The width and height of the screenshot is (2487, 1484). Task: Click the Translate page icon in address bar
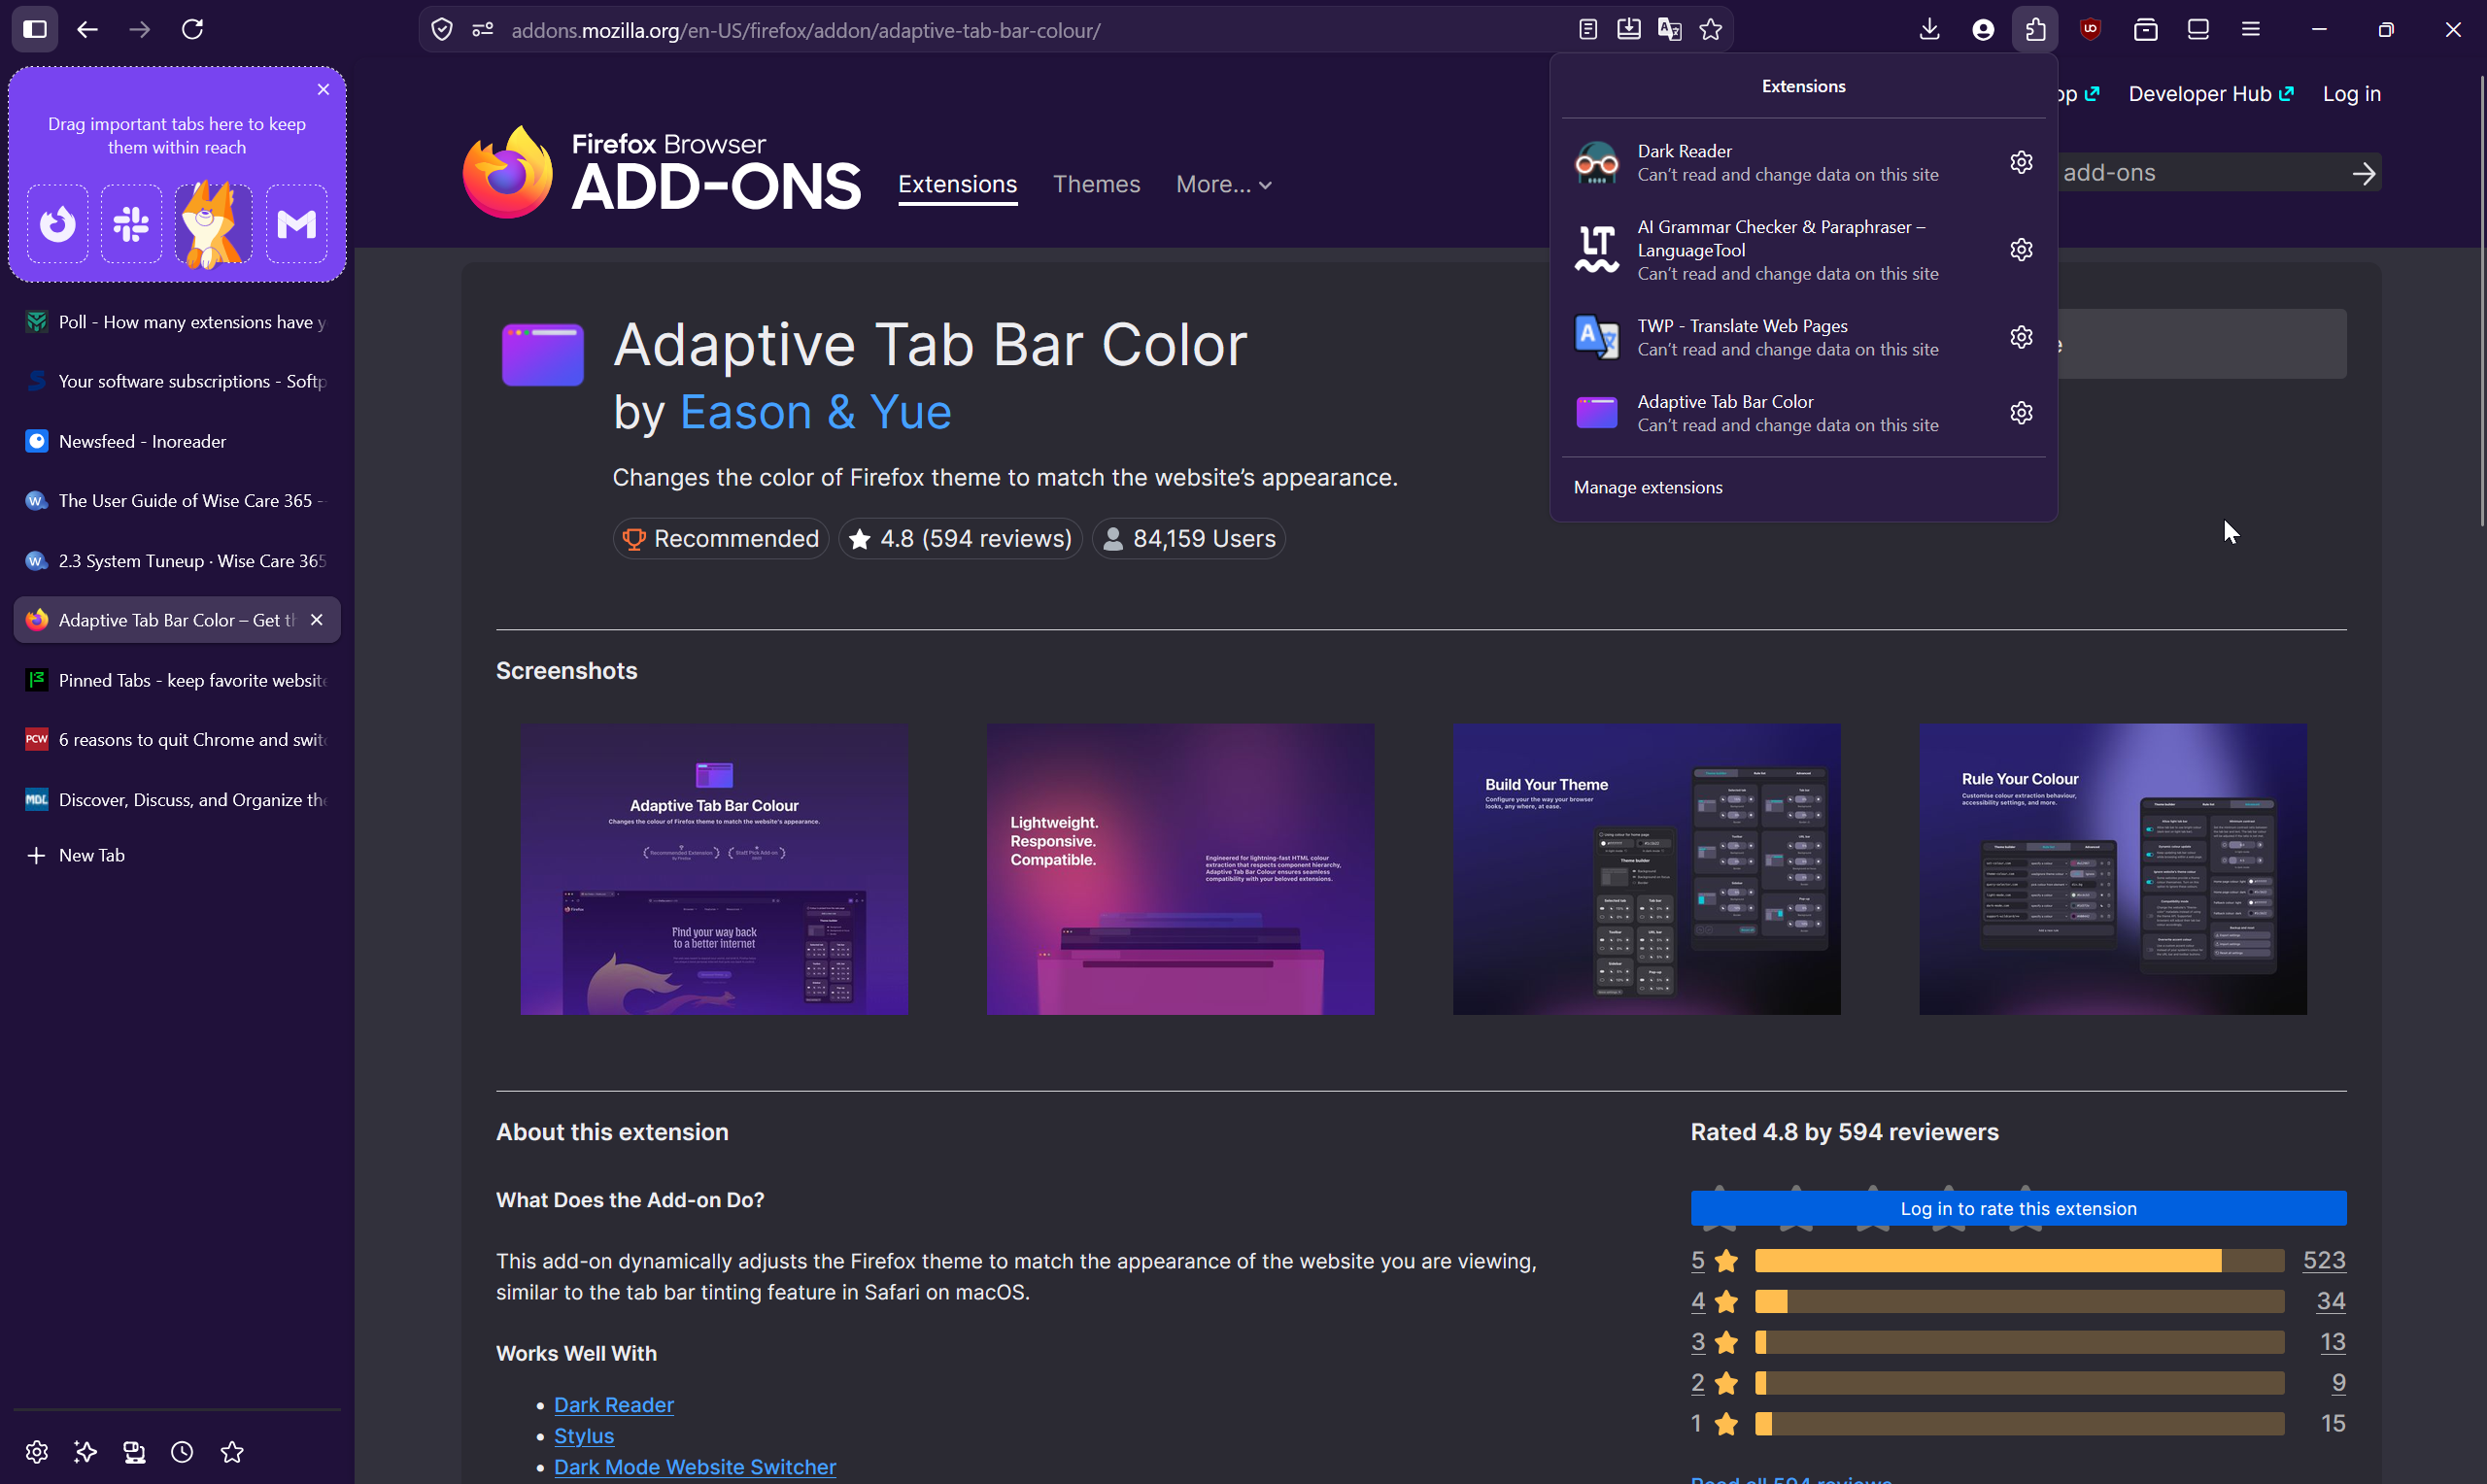coord(1670,30)
